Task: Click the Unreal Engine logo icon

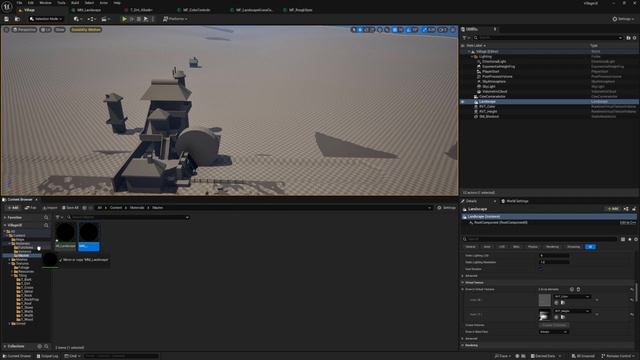Action: coord(7,6)
